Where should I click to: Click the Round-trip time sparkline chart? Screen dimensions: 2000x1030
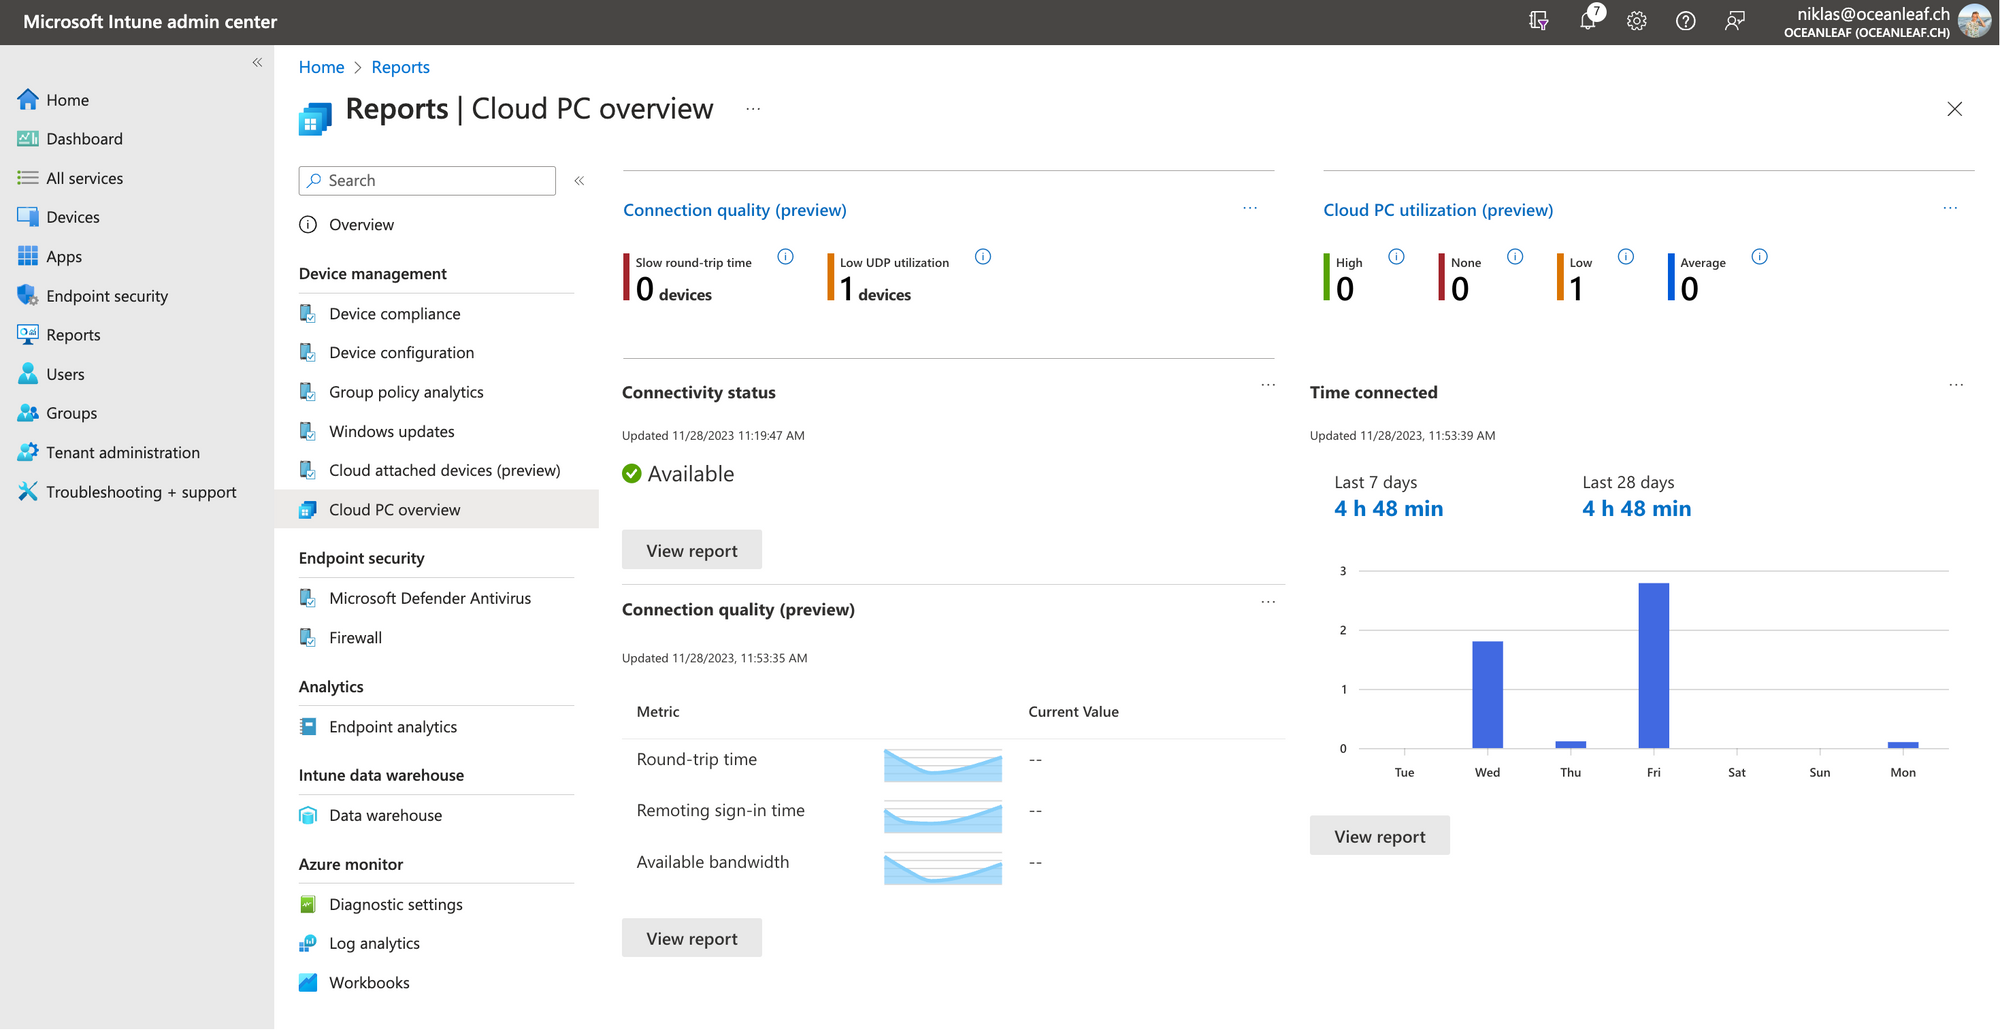(943, 764)
